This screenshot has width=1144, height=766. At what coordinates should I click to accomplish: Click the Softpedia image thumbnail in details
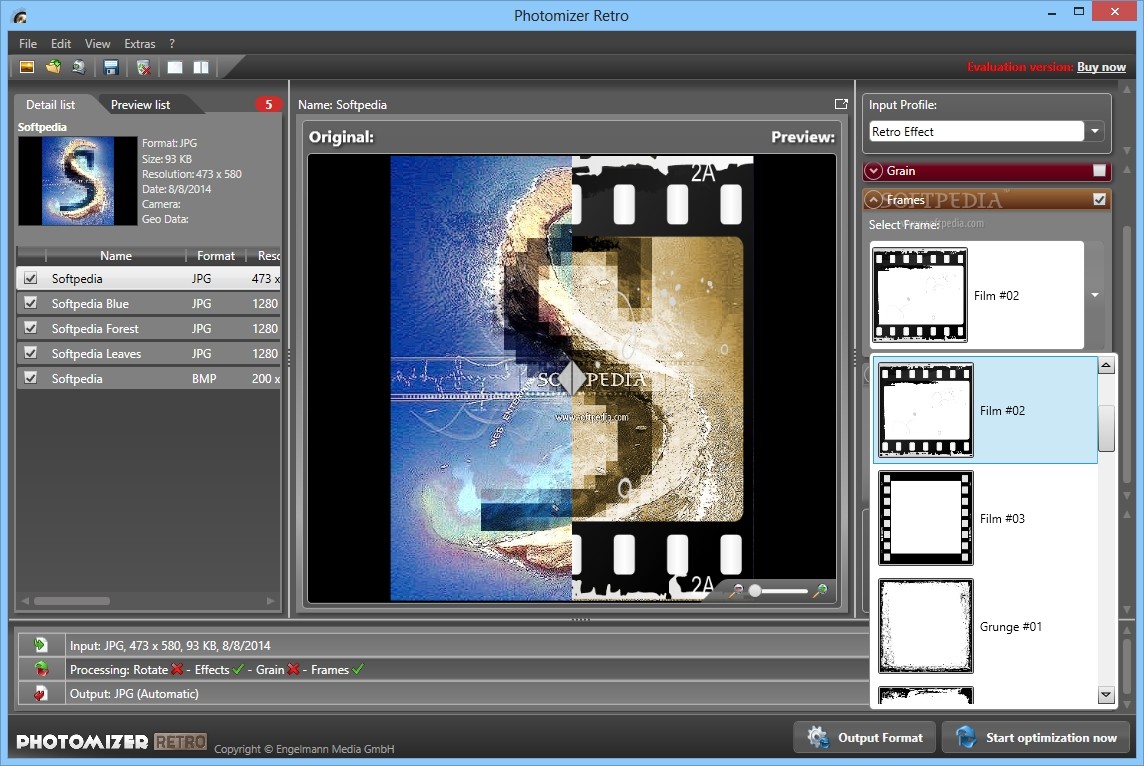coord(77,180)
